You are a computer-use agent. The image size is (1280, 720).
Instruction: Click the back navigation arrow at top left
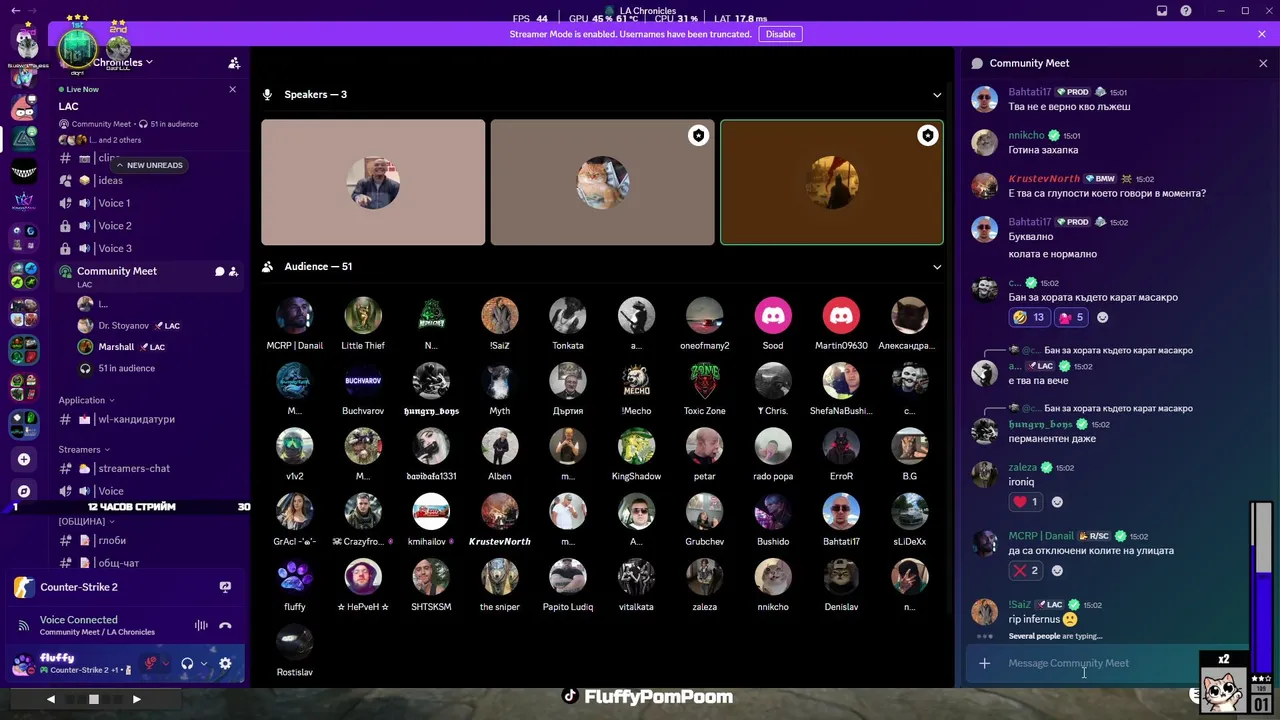click(x=15, y=10)
